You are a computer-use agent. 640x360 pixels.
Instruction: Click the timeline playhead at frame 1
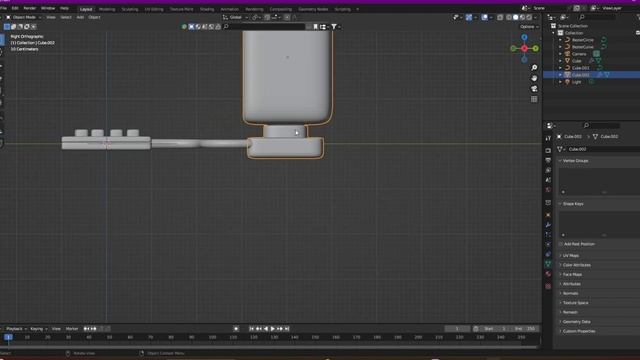click(x=8, y=337)
